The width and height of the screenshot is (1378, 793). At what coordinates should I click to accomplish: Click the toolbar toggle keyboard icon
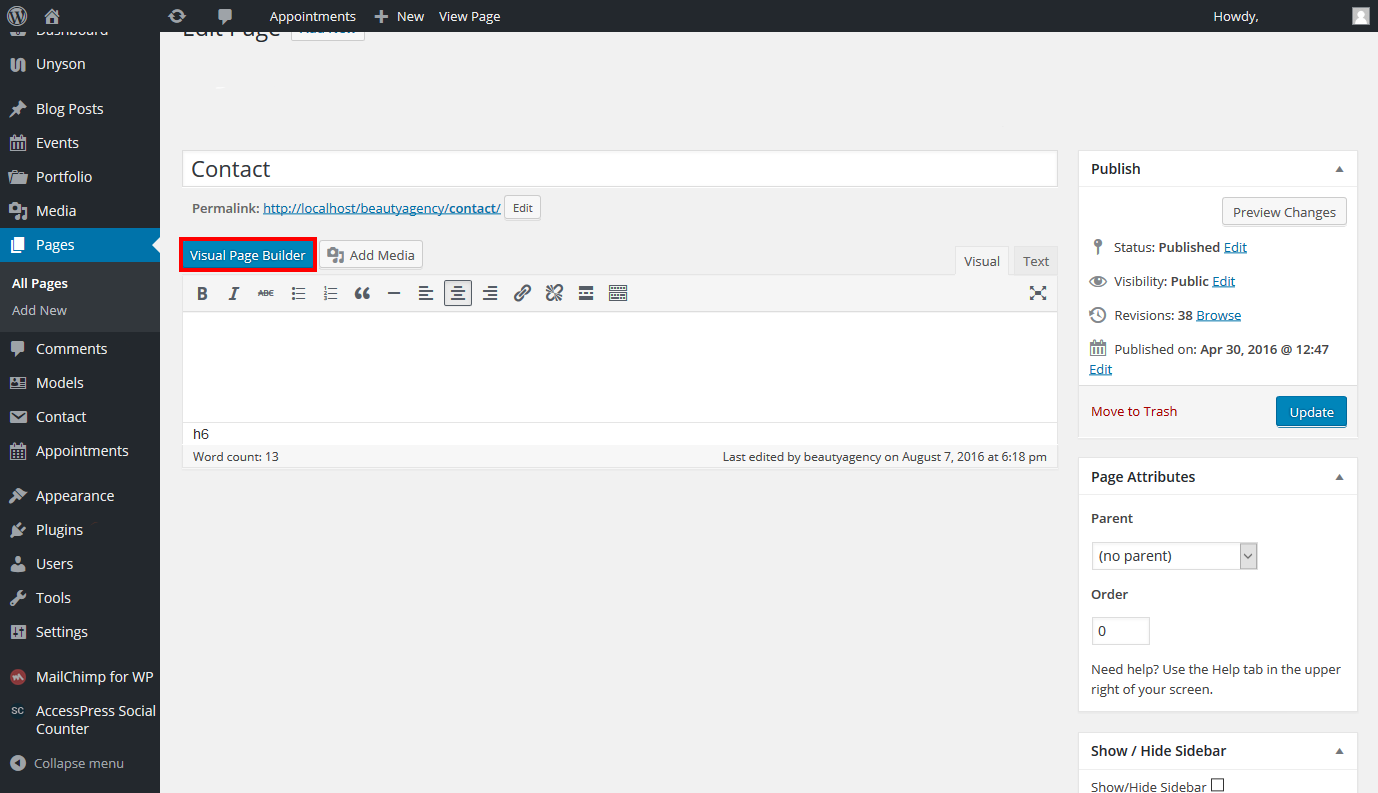618,293
